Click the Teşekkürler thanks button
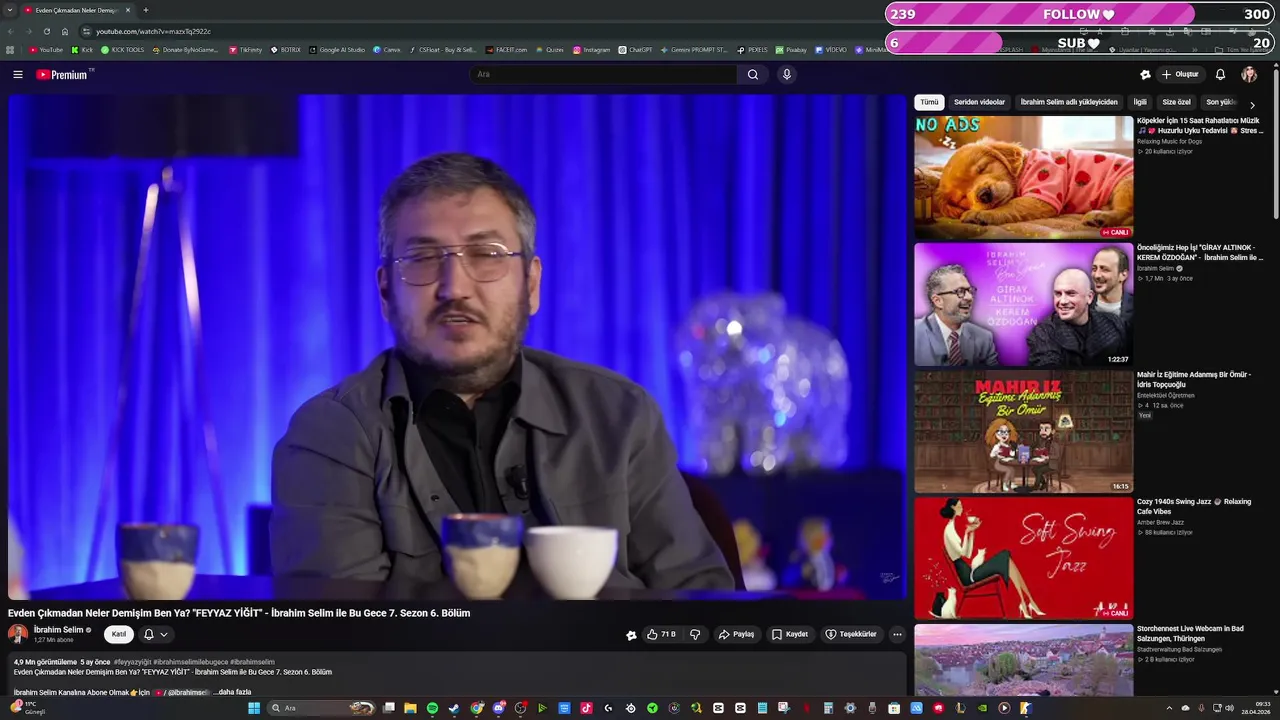The width and height of the screenshot is (1280, 720). pos(851,634)
